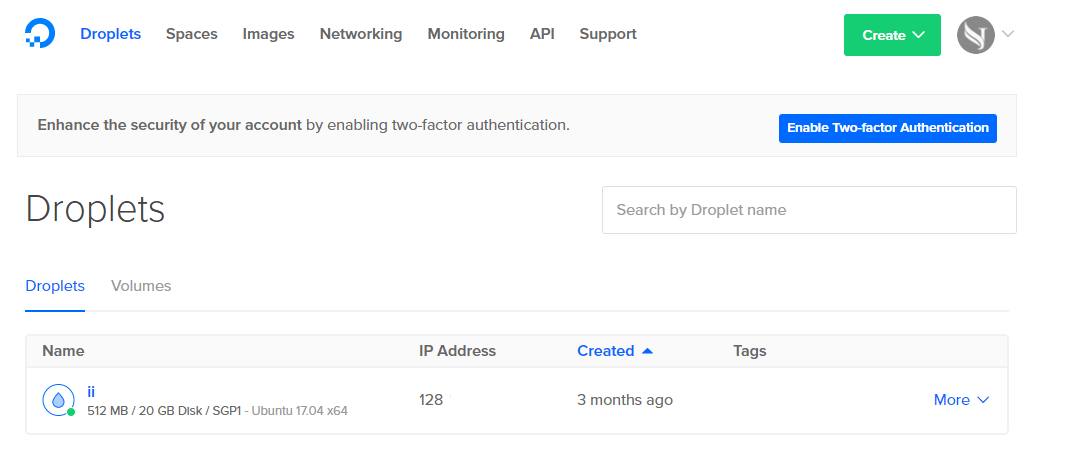Click the '512 MB / 20 GB Disk / SGP1' specs text

click(164, 411)
